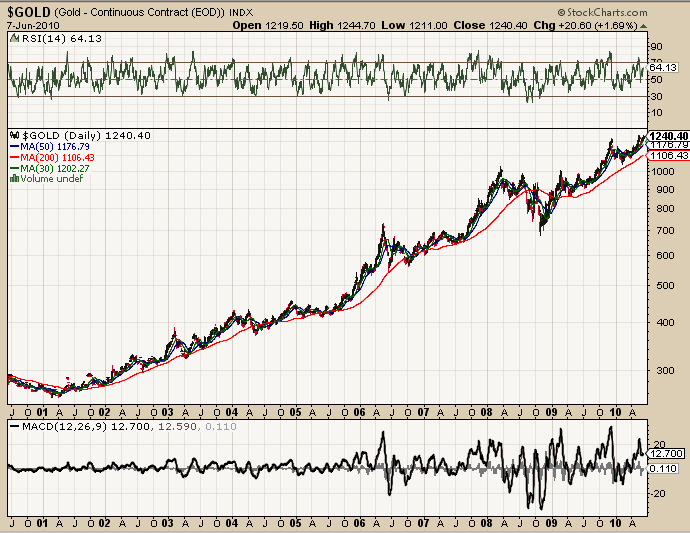Click the '$GOLD (Daily) 1240.40' legend text
Image resolution: width=690 pixels, height=533 pixels.
tap(86, 136)
